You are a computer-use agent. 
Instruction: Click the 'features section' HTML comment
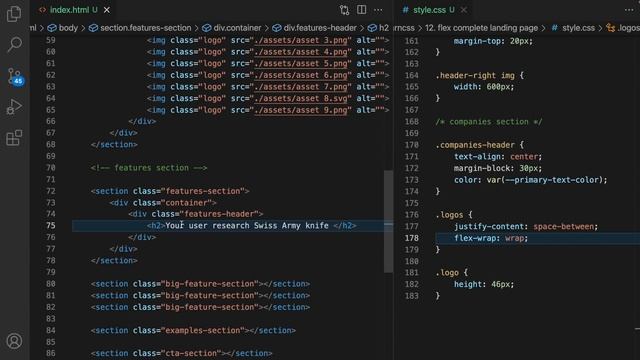(x=149, y=168)
